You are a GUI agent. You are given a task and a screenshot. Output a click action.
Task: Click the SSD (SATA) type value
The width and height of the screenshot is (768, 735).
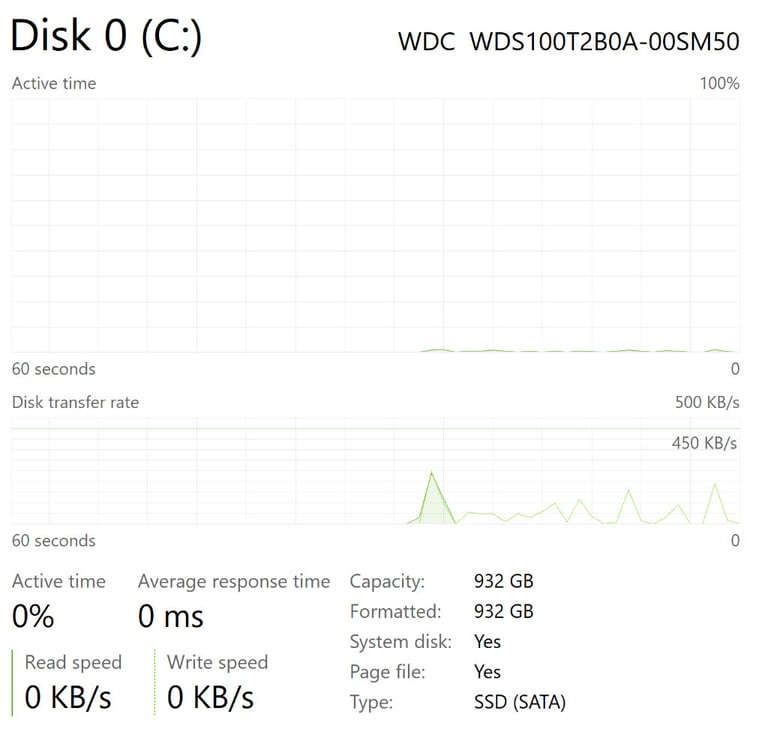click(520, 703)
